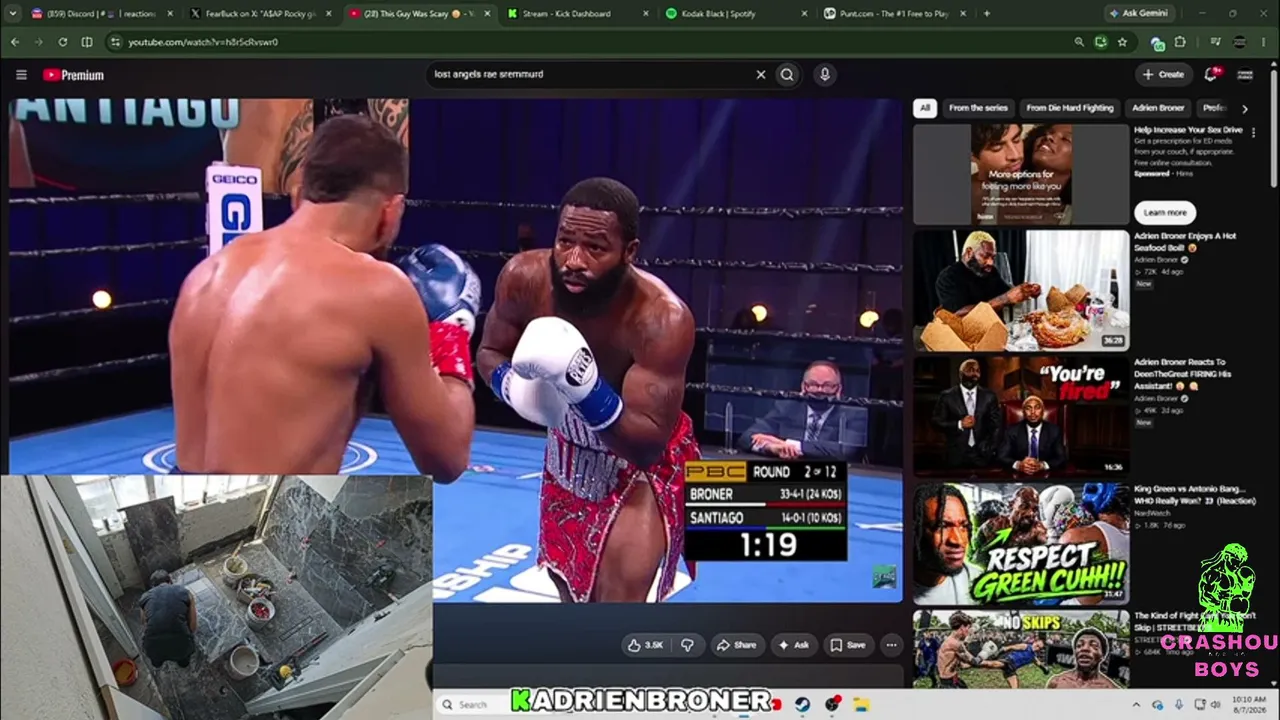
Task: Open the 'Respect Green Cuhh' thumbnail
Action: (x=1021, y=543)
